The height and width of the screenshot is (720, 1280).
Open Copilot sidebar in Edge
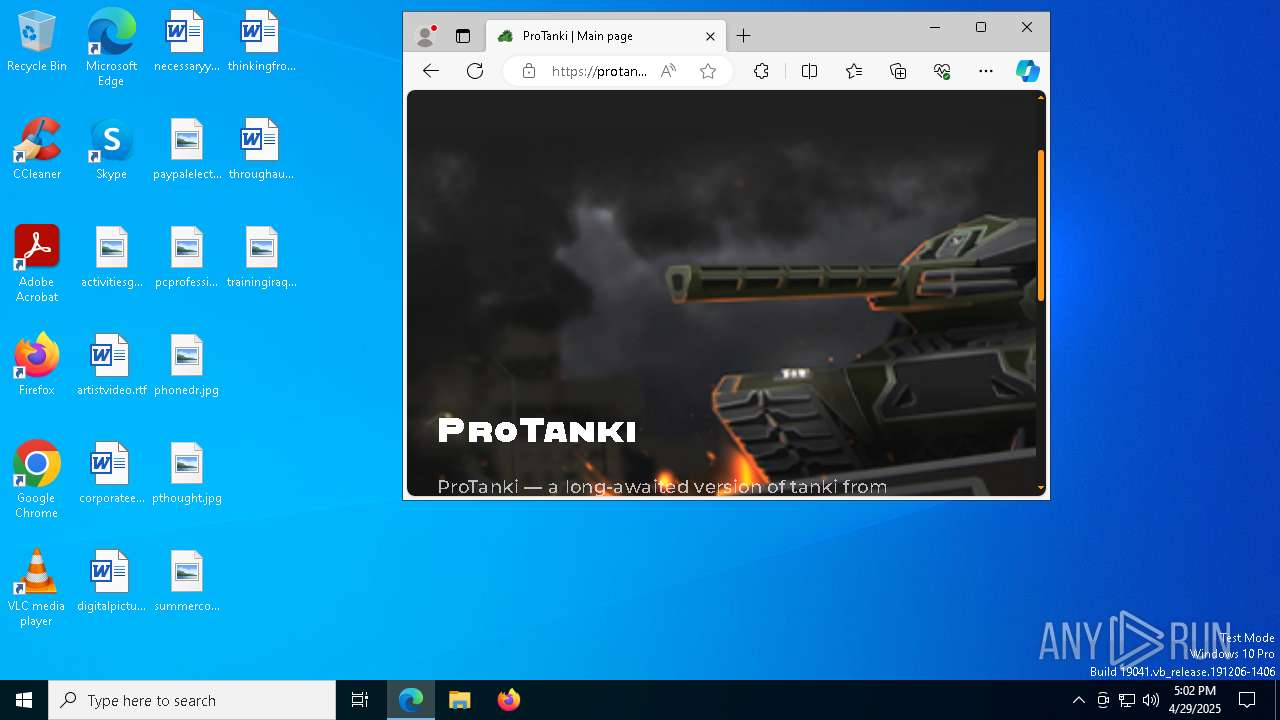pos(1028,71)
